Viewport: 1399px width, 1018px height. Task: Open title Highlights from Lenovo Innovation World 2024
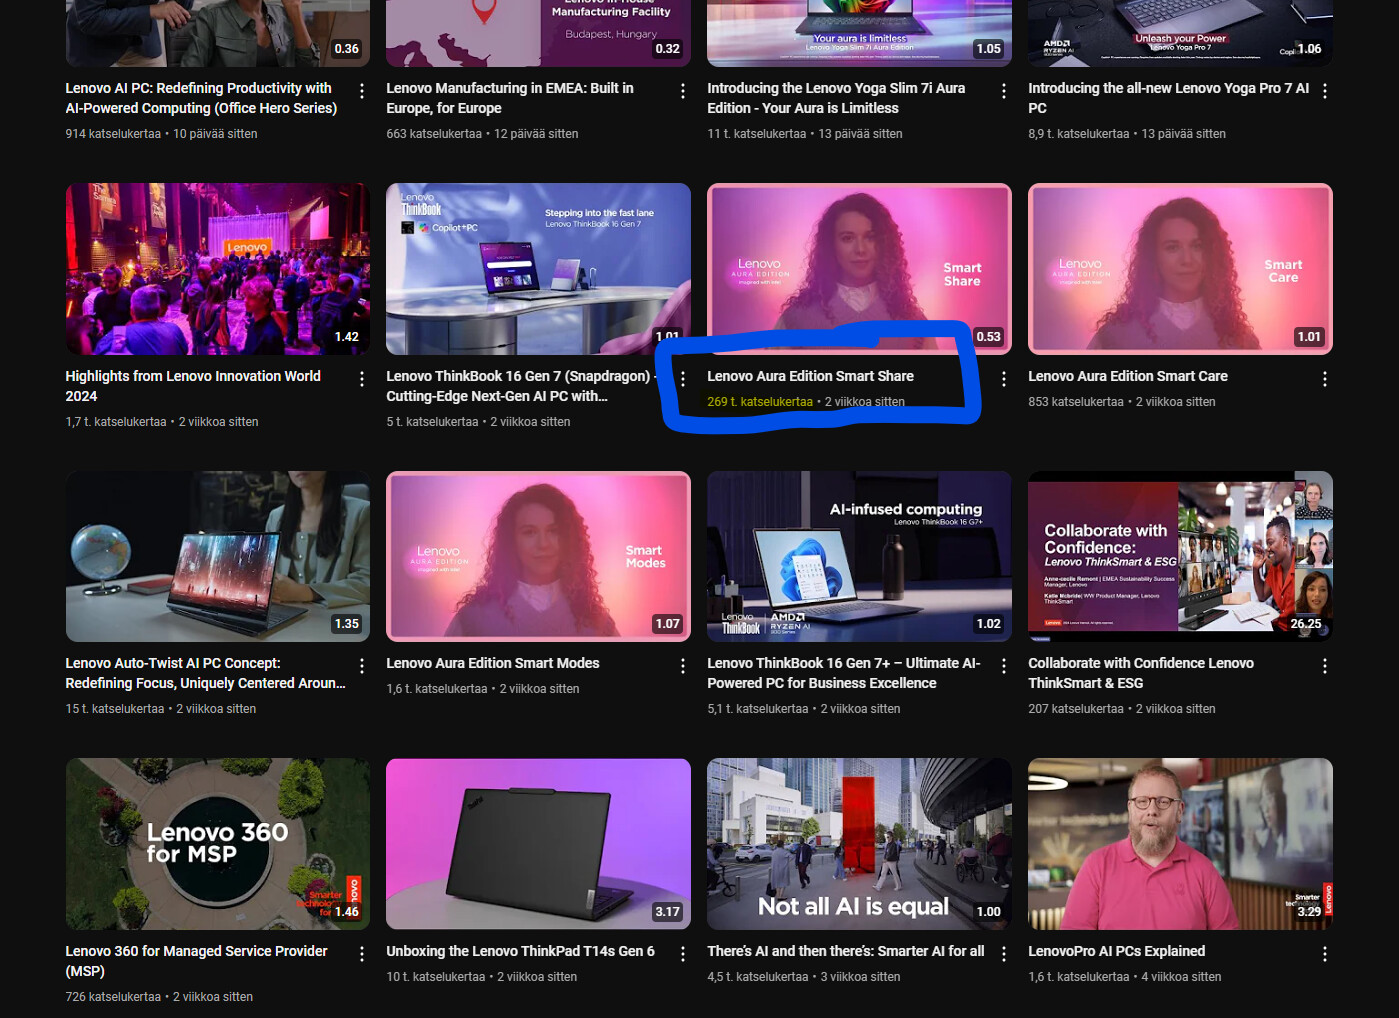(x=193, y=386)
